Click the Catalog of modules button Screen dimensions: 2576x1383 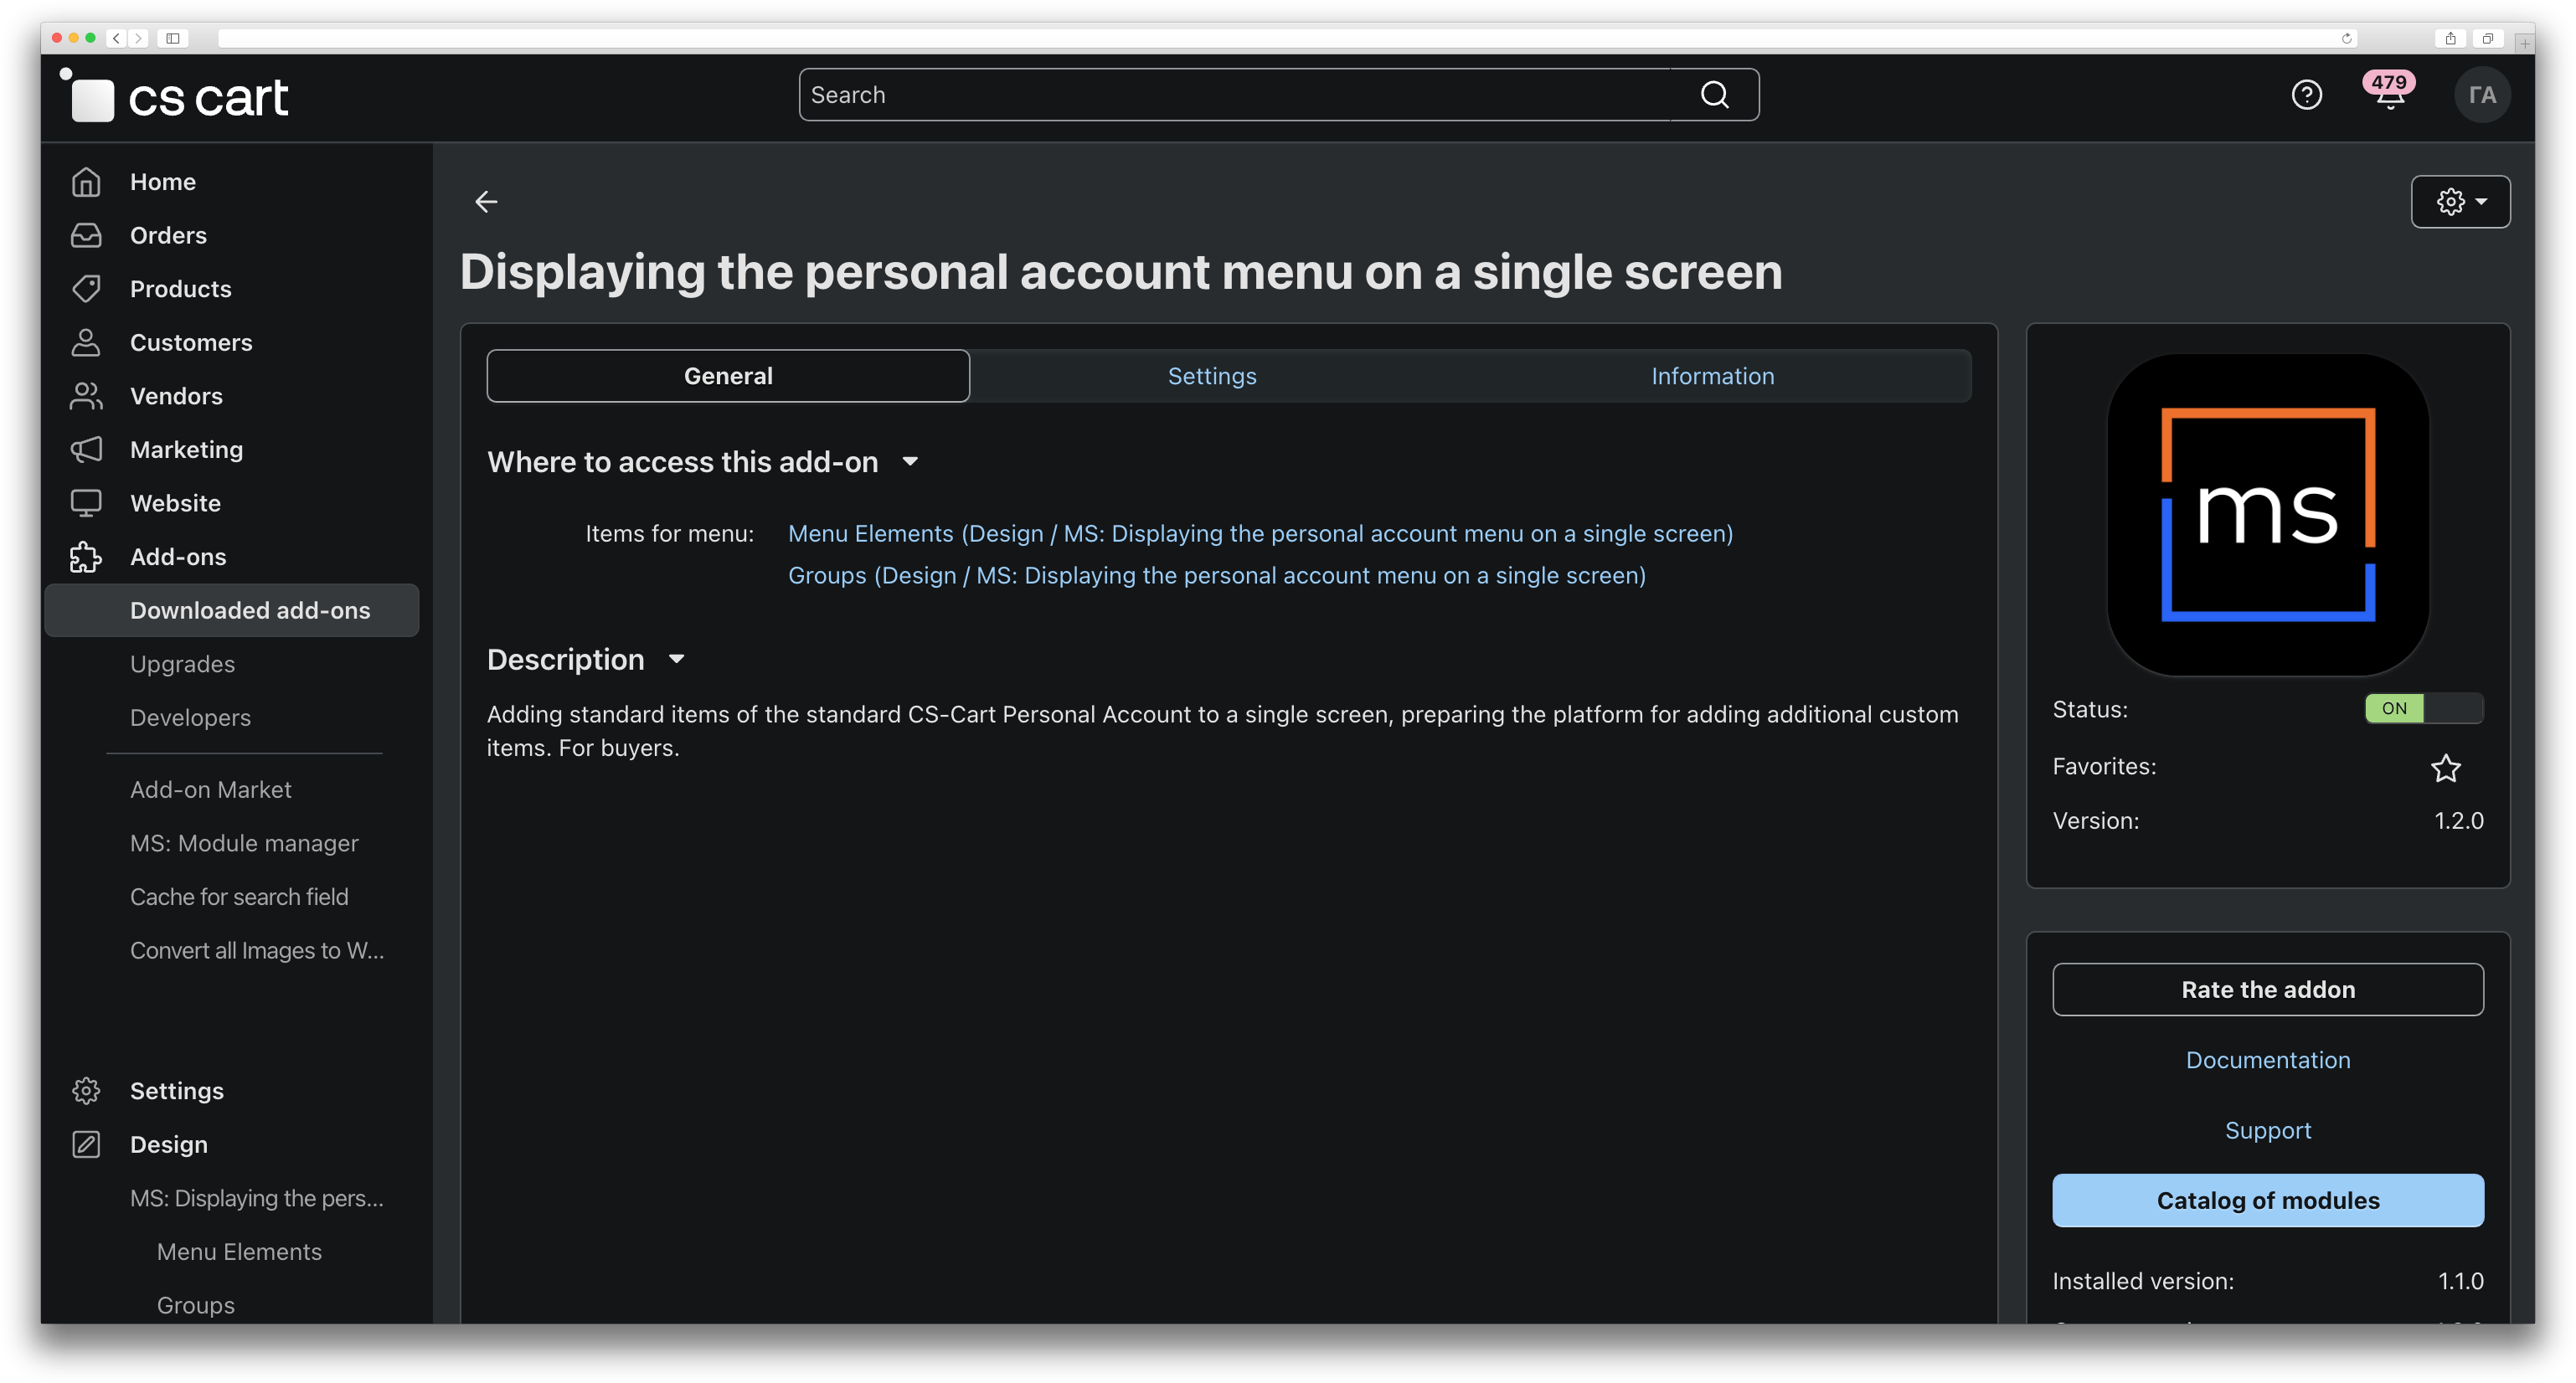pyautogui.click(x=2267, y=1200)
